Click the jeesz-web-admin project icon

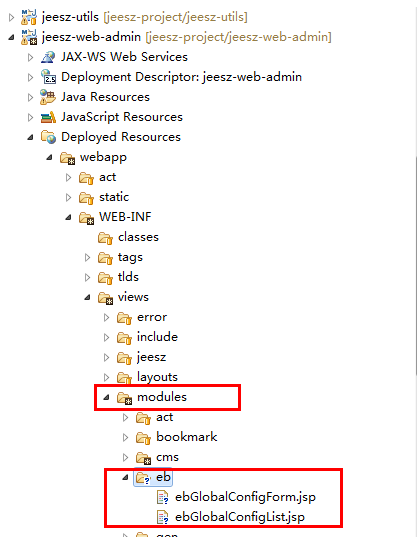point(29,37)
